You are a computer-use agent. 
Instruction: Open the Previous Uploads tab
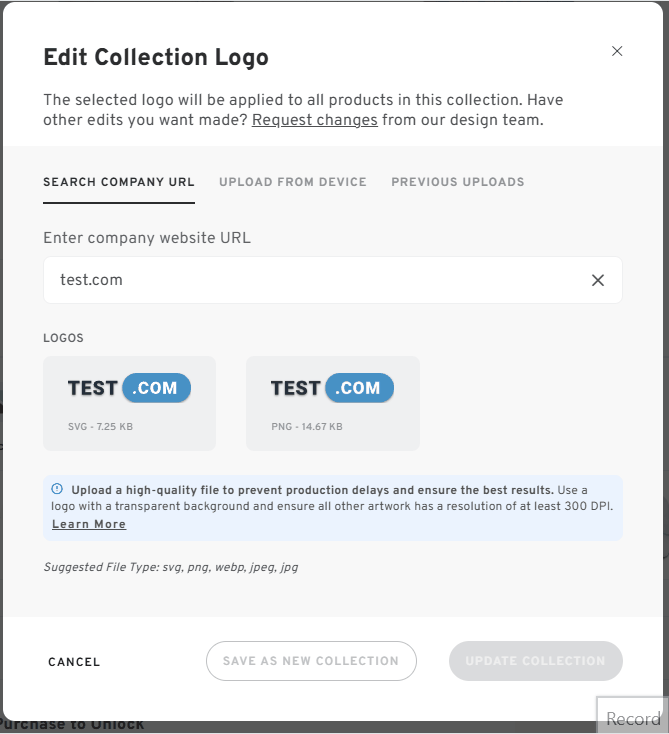458,182
